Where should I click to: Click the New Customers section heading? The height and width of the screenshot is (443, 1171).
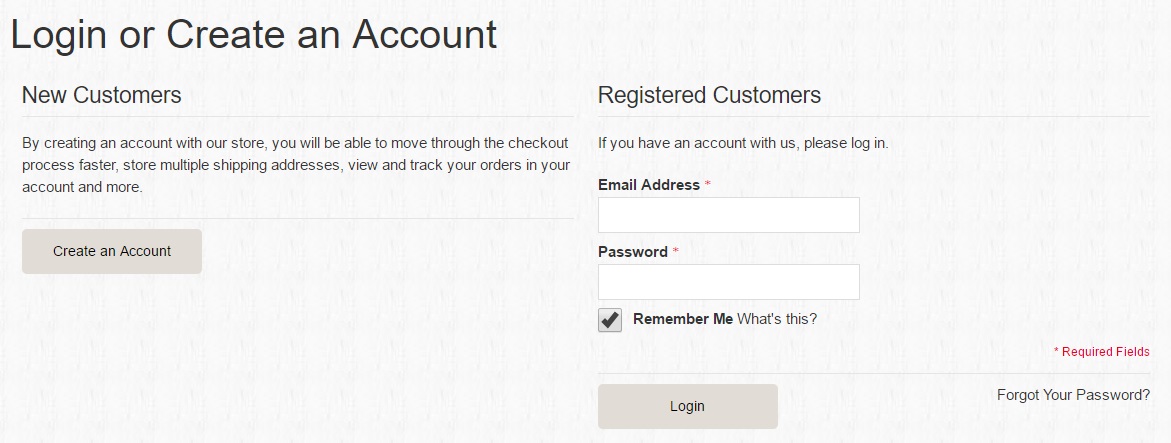point(102,95)
